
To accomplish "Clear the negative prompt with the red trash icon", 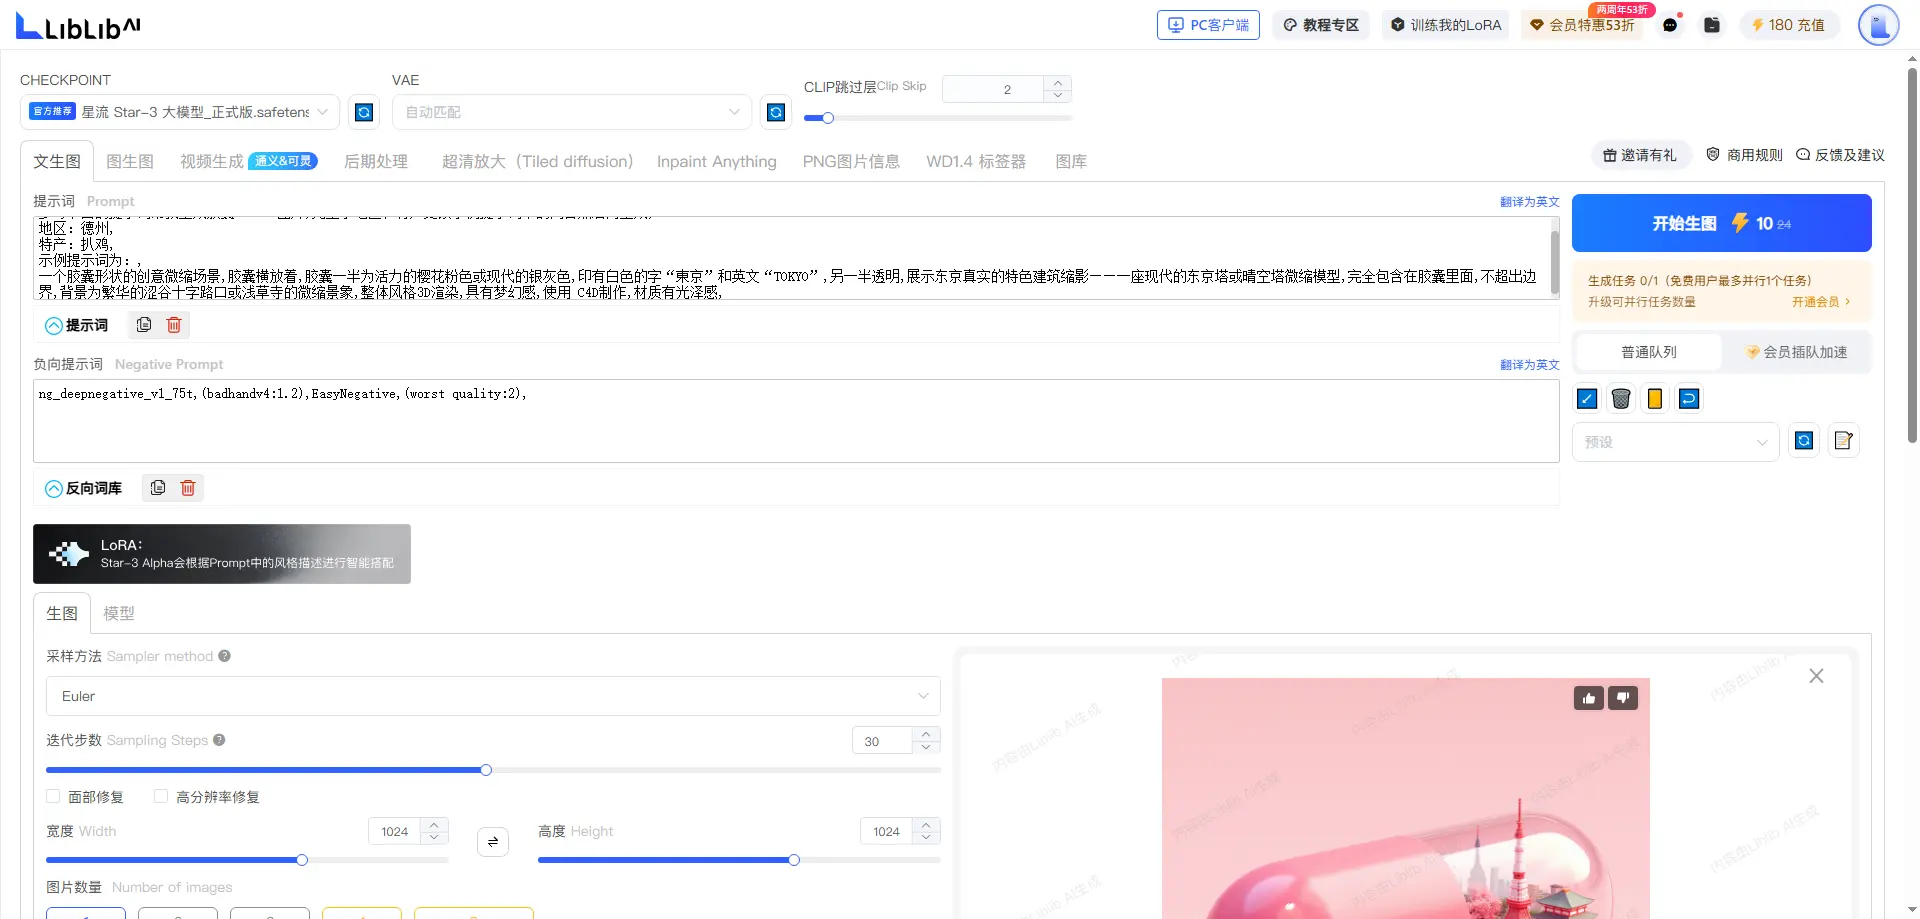I will [x=188, y=488].
